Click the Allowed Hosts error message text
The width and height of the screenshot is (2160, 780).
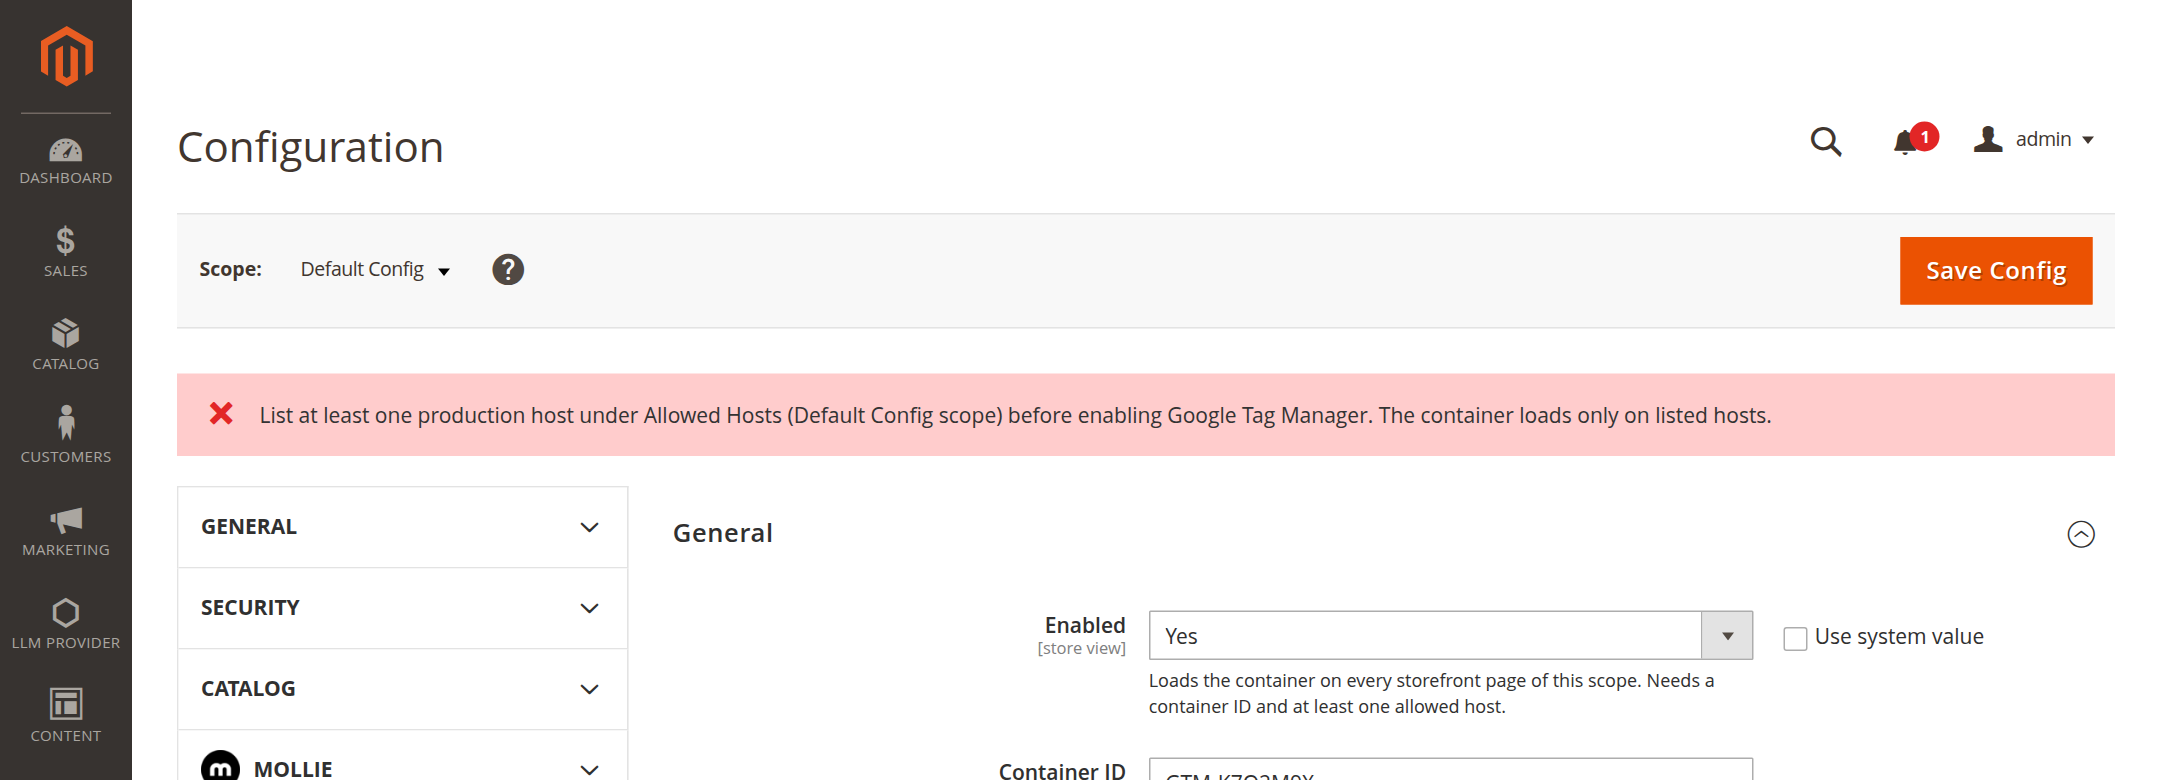pyautogui.click(x=1015, y=415)
